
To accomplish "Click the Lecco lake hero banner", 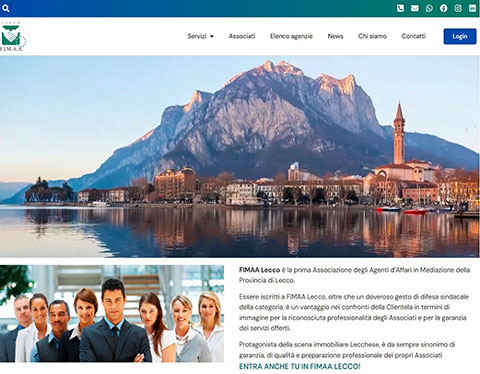I will (240, 156).
